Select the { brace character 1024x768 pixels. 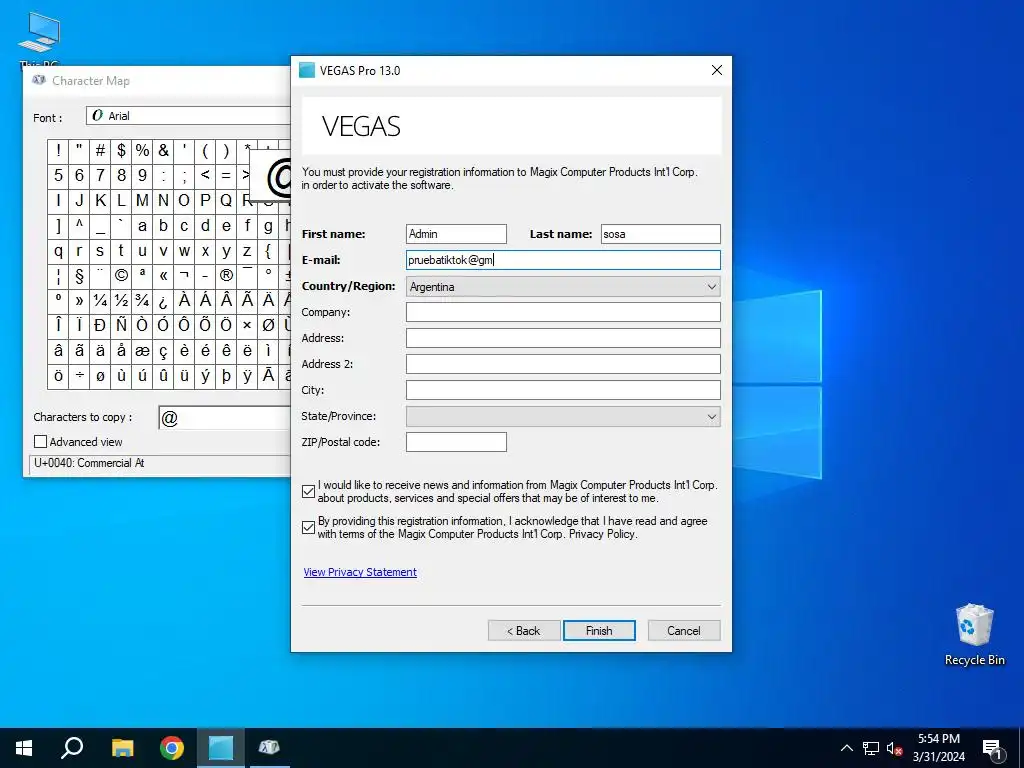268,251
